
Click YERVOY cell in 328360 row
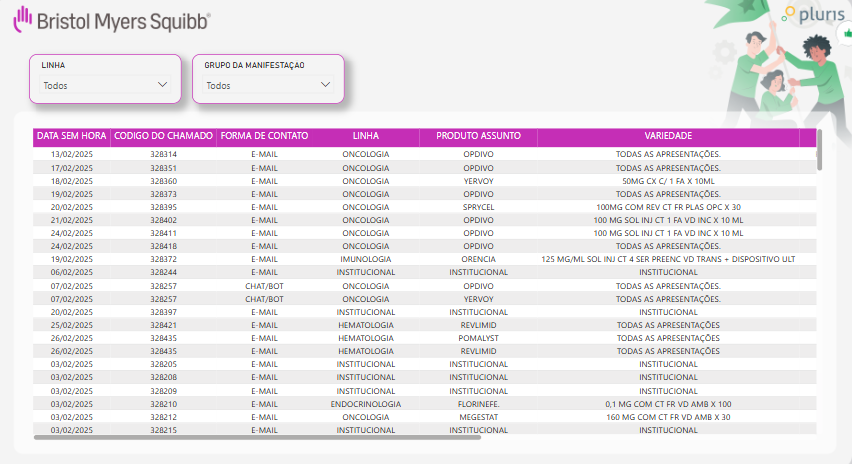[478, 181]
